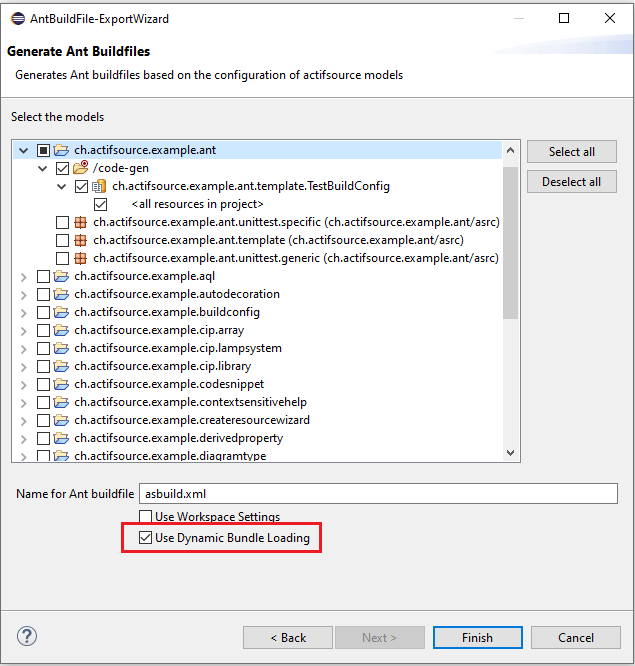Click the help question mark icon
Image resolution: width=635 pixels, height=666 pixels.
(x=27, y=637)
